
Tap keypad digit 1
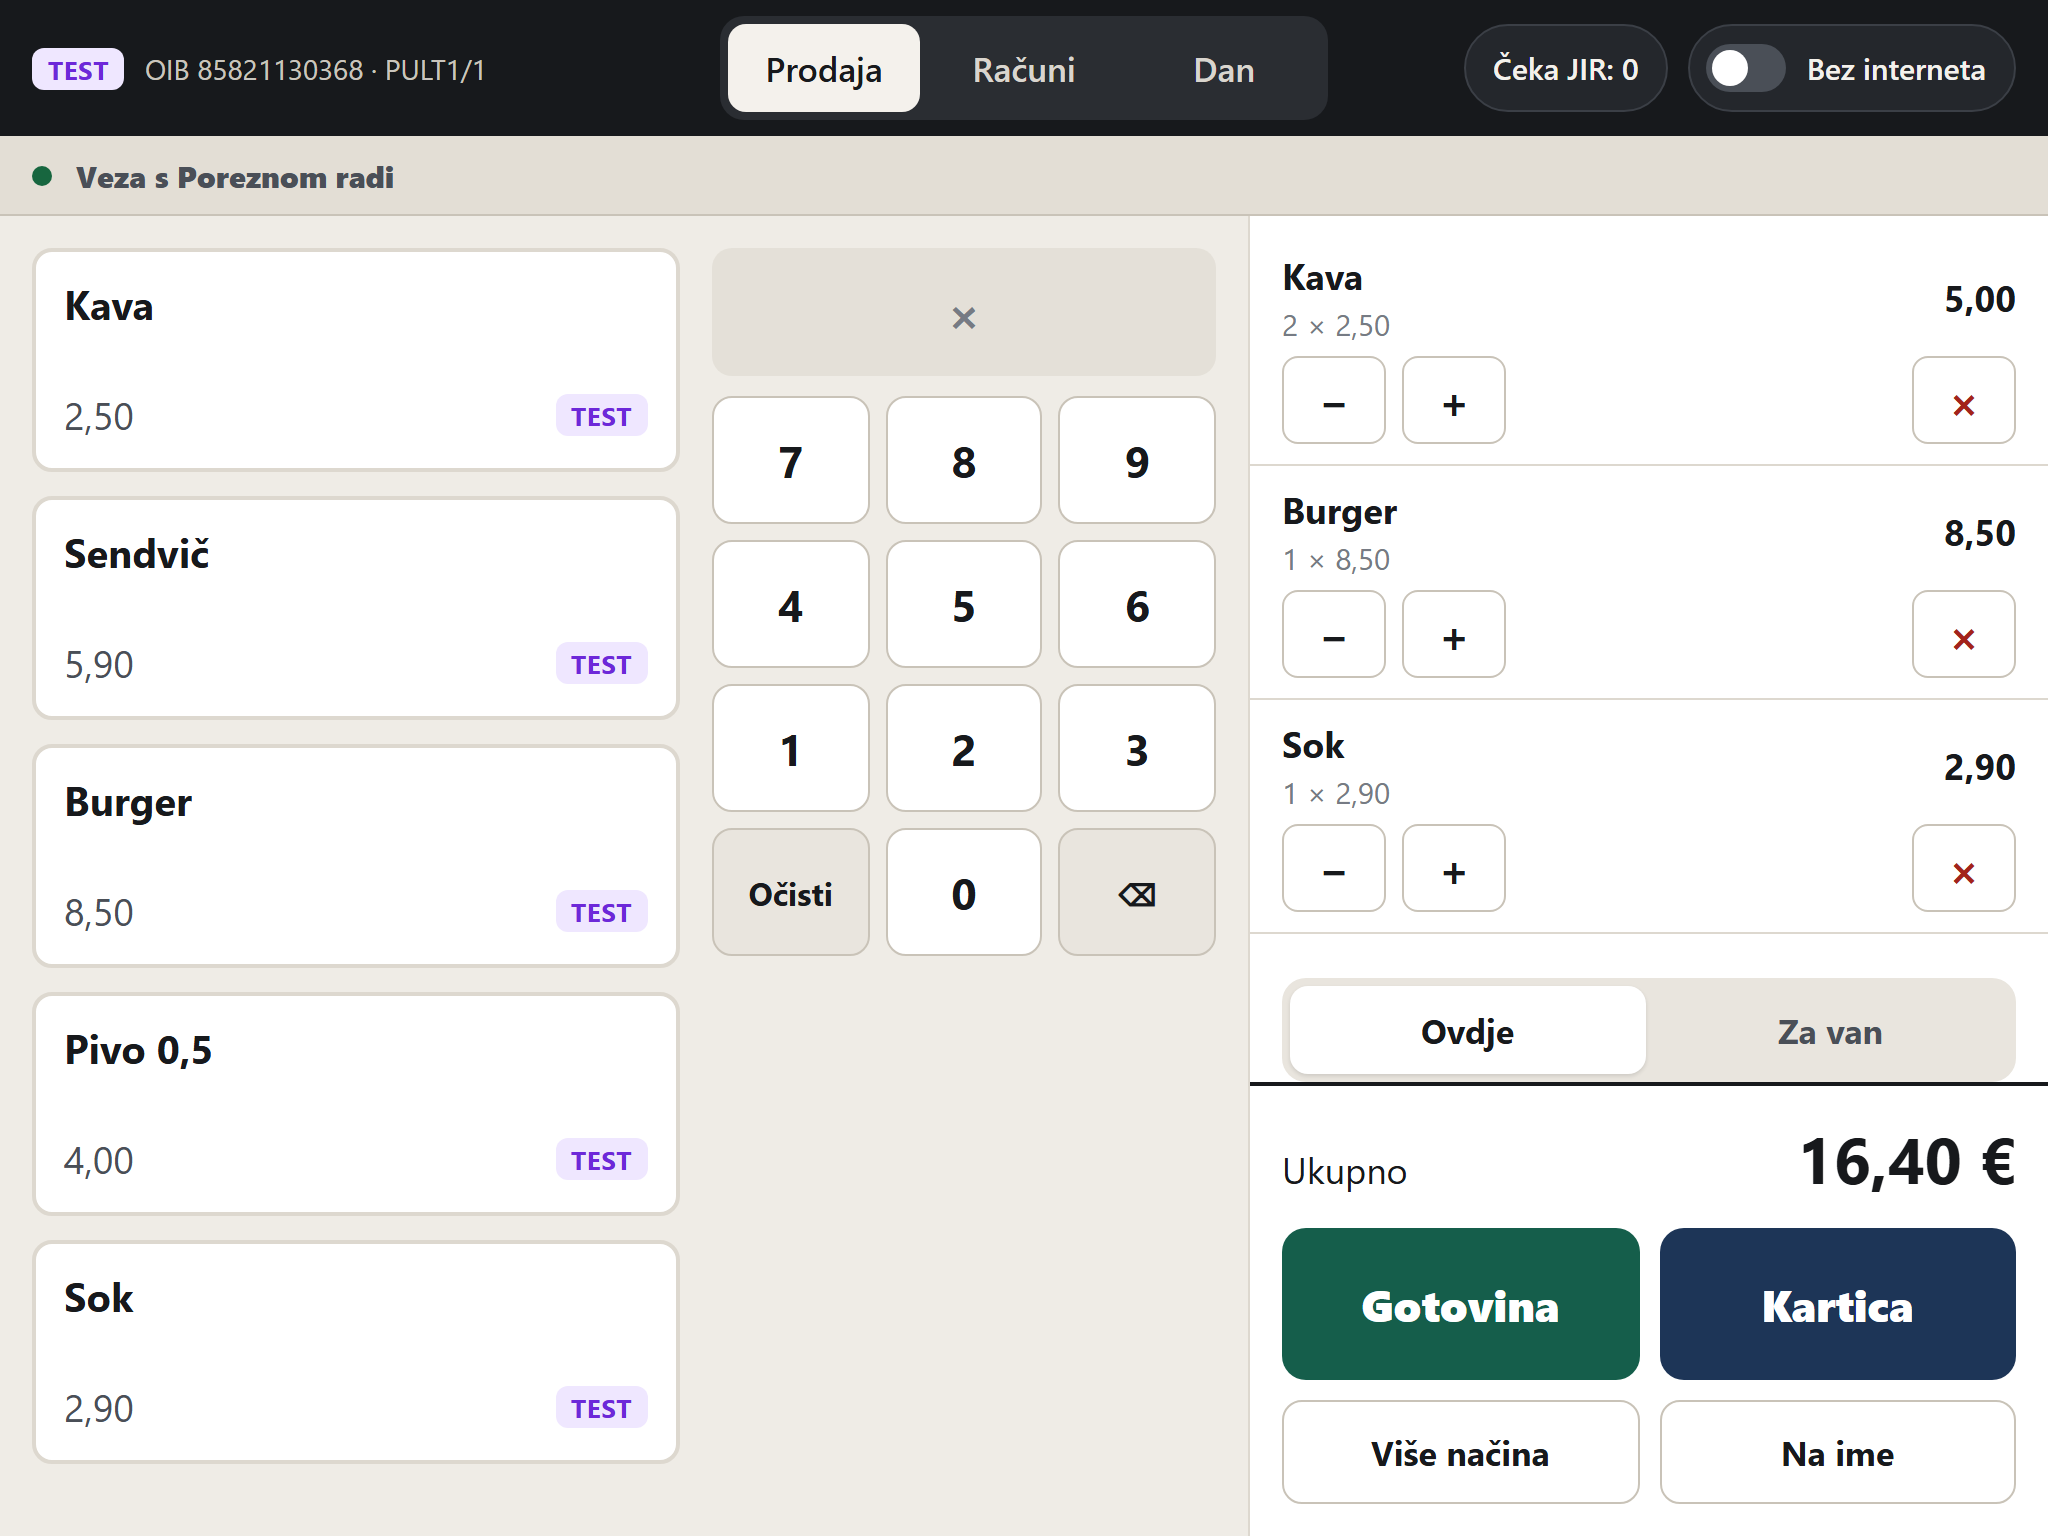[x=791, y=748]
